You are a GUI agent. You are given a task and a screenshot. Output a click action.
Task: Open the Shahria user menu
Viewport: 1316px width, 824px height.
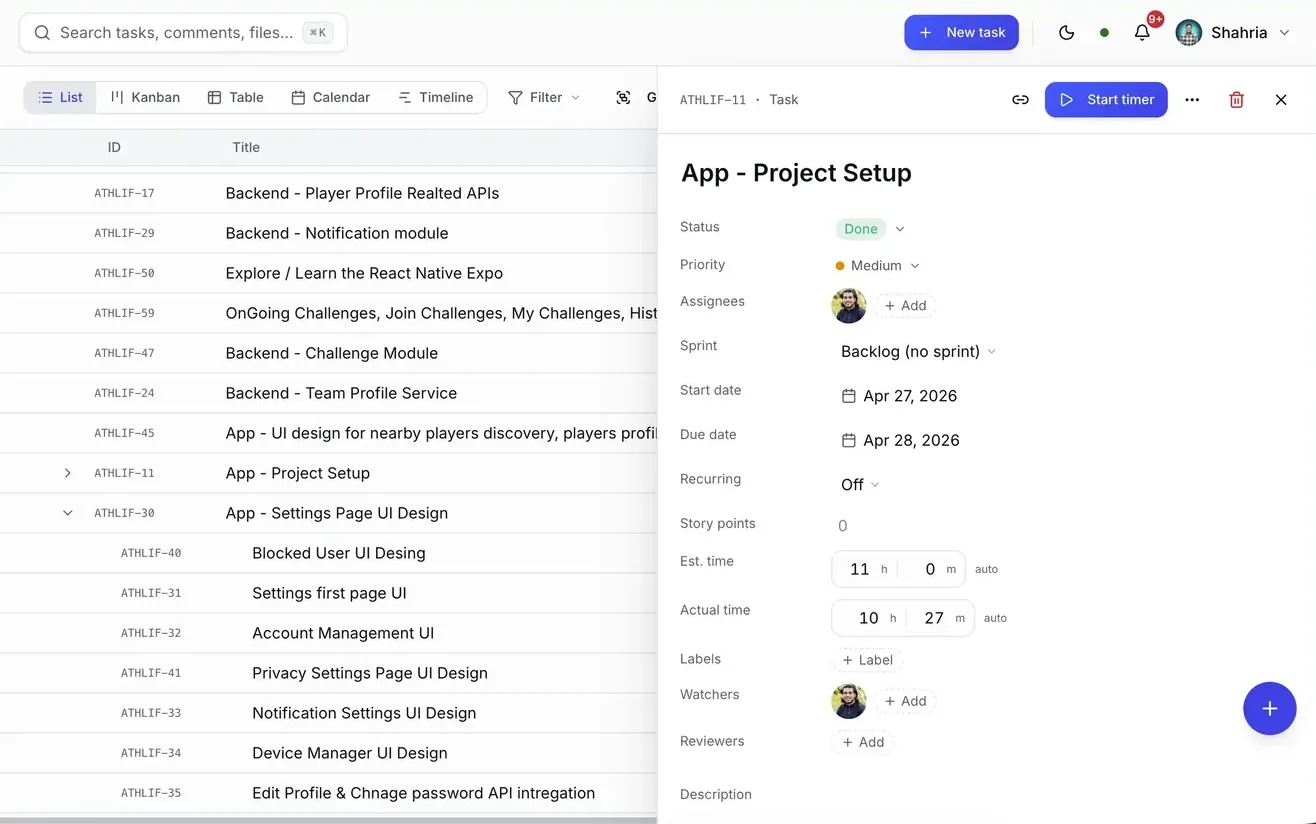[1233, 33]
